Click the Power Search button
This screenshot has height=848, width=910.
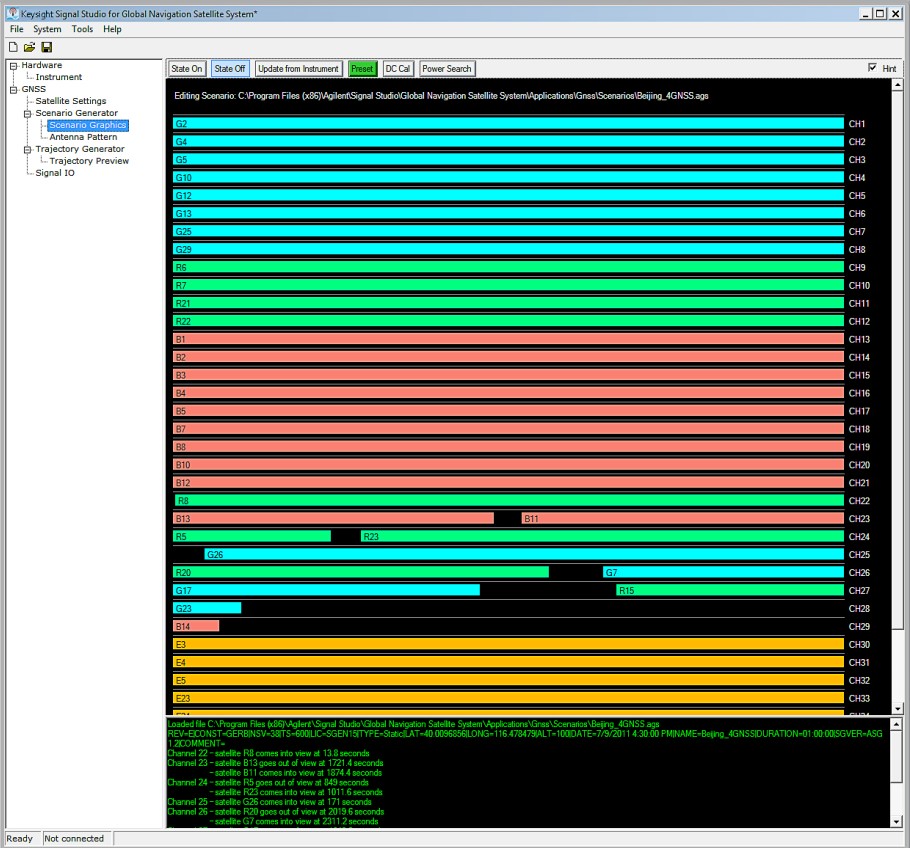(x=447, y=68)
